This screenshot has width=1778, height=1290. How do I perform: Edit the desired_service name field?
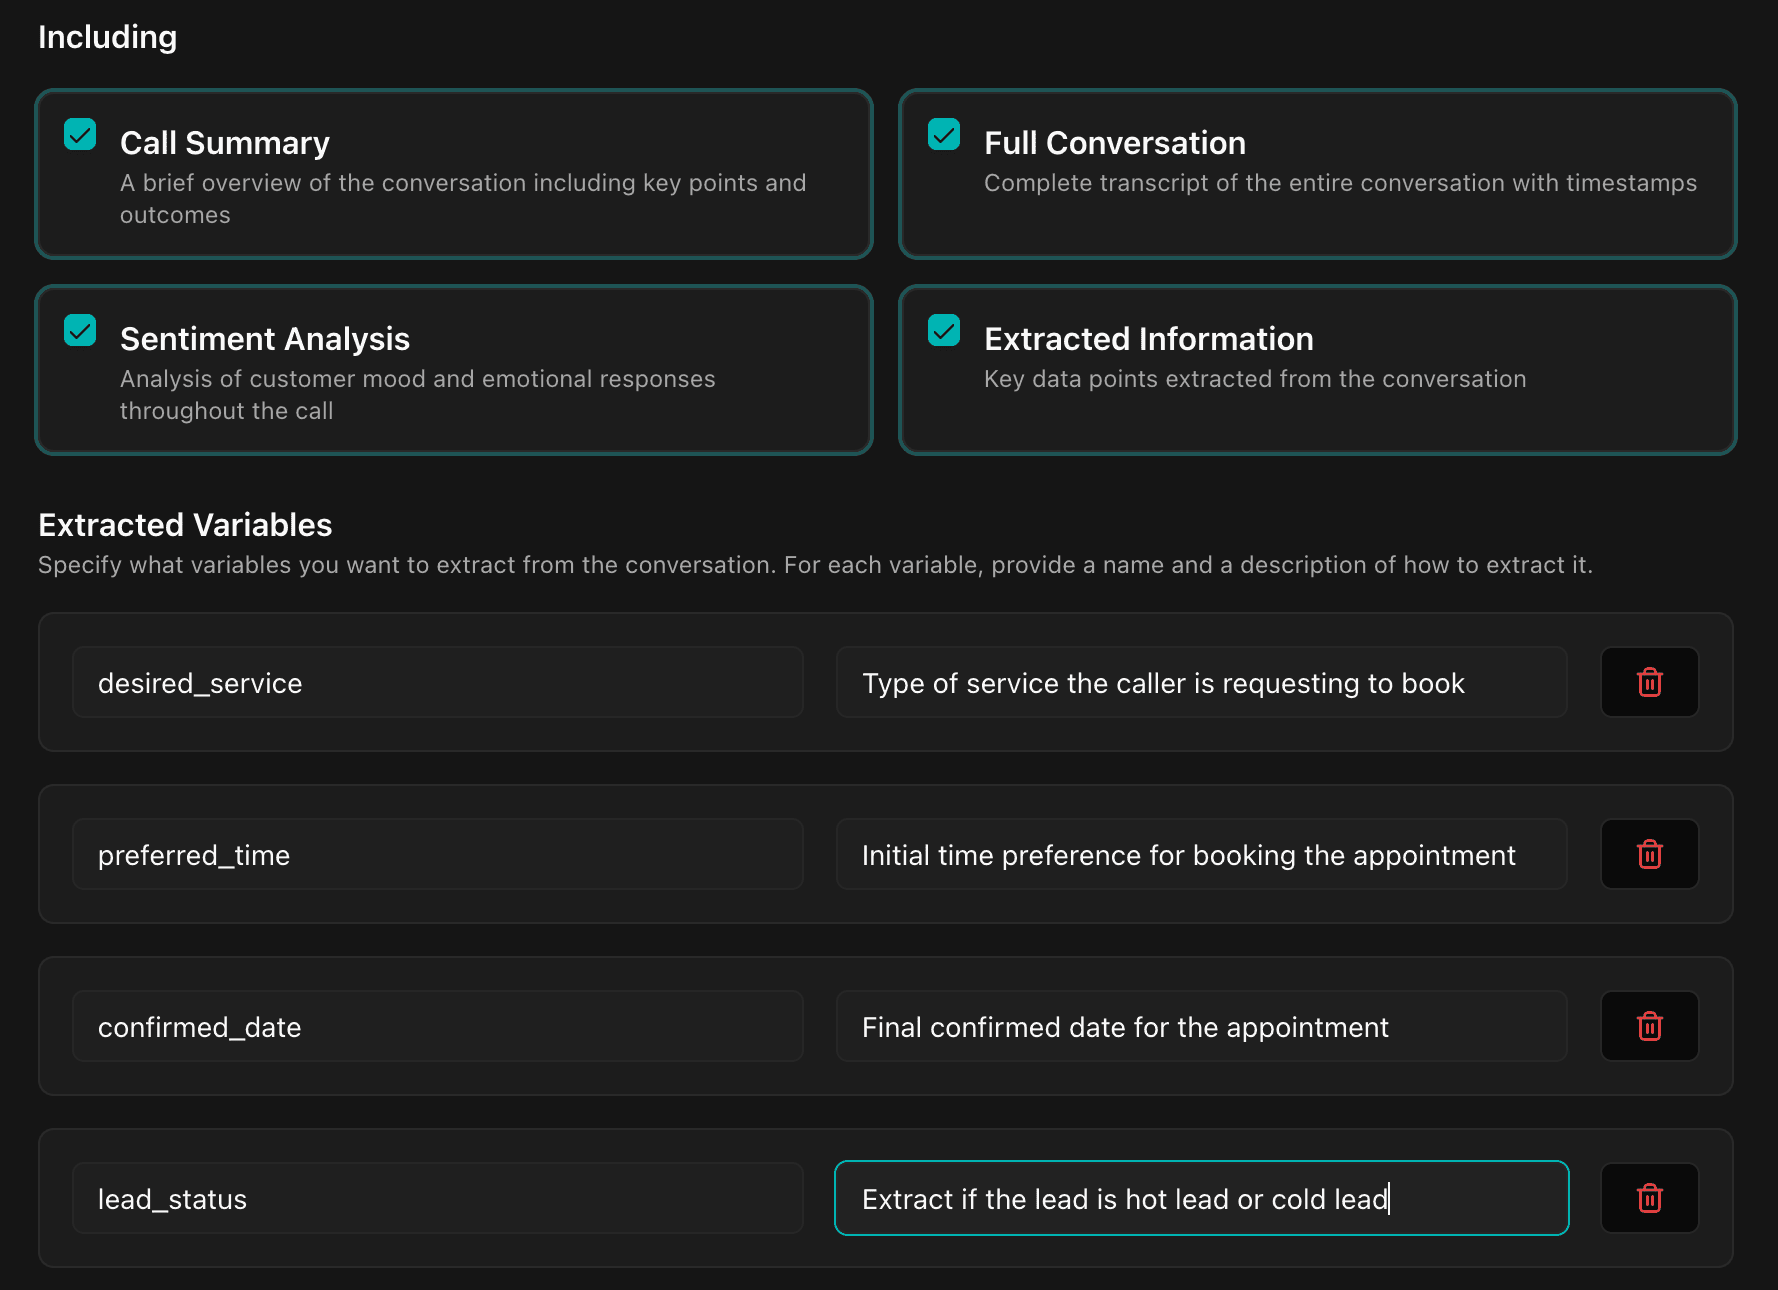pos(437,682)
